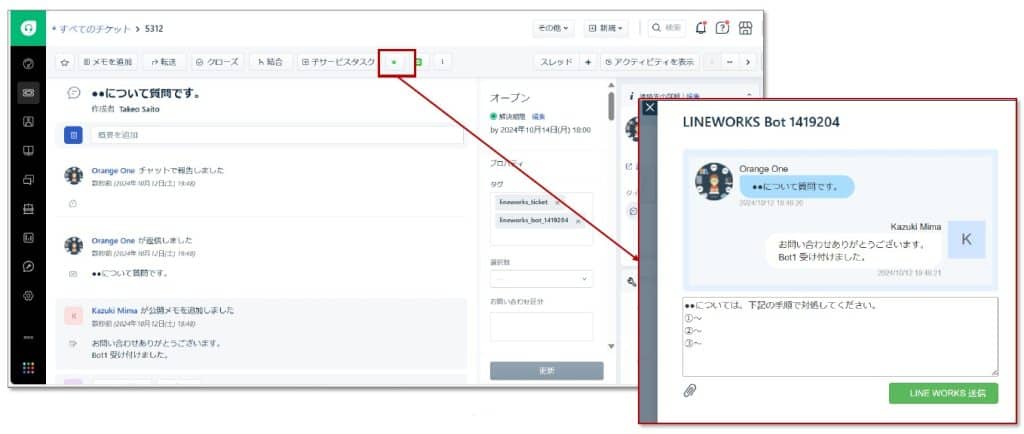Viewport: 1024px width, 434px height.
Task: Open the book solutions icon in sidebar
Action: coord(28,151)
